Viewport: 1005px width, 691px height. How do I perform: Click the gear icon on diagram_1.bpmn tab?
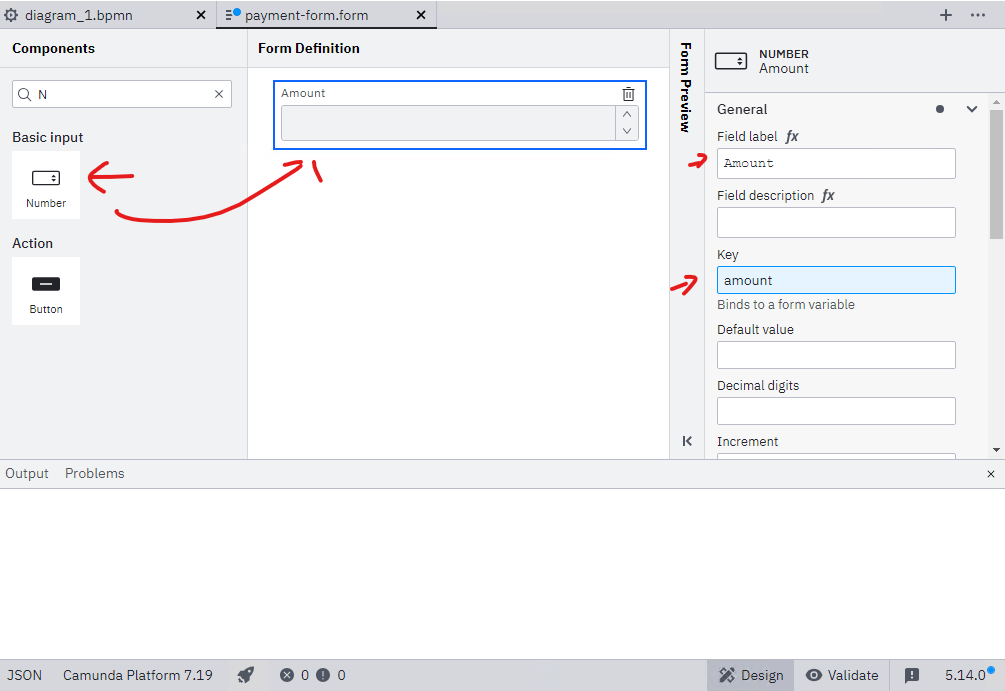coord(11,15)
